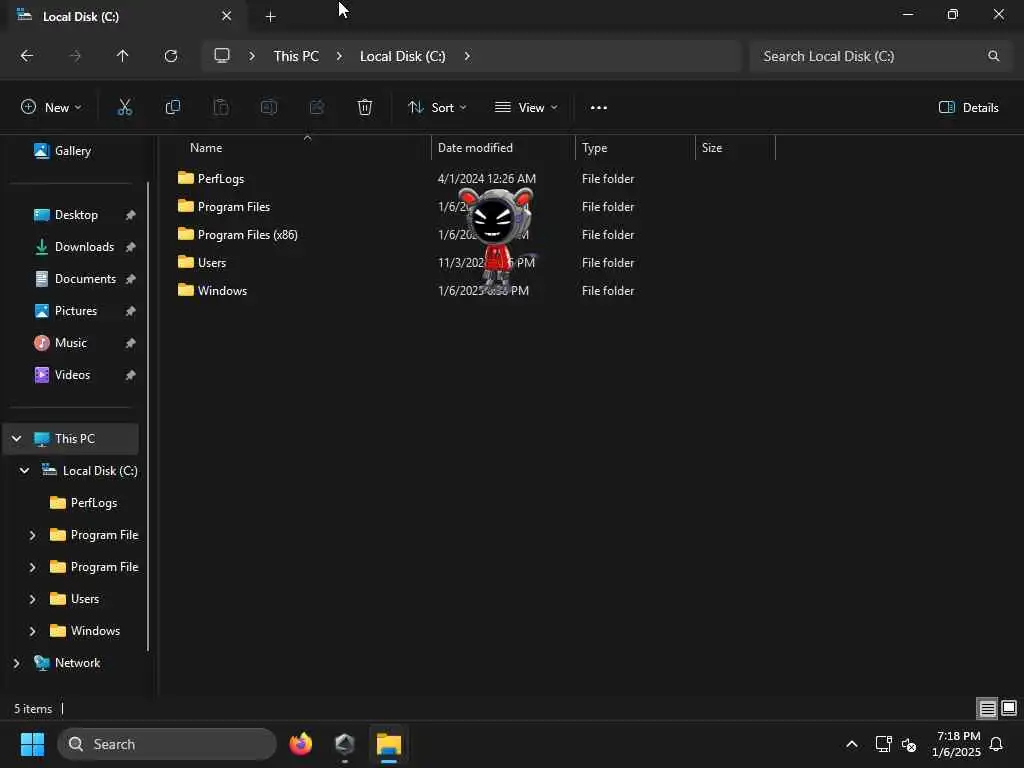Collapse the Local Disk (C:) tree node
Viewport: 1024px width, 768px height.
pyautogui.click(x=24, y=471)
